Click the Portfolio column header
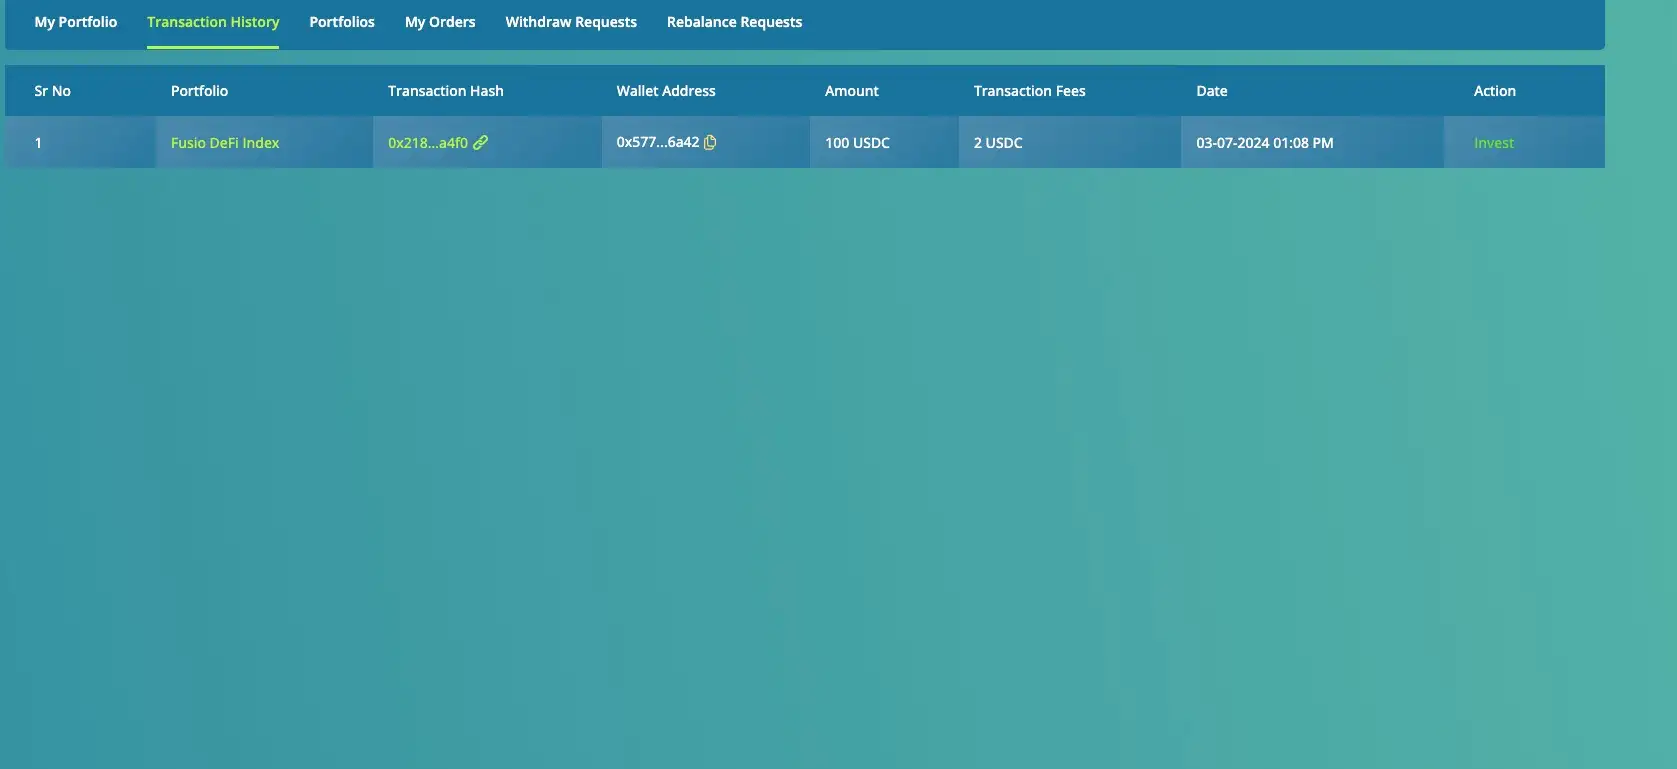Screen dimensions: 1677x769 click(199, 91)
